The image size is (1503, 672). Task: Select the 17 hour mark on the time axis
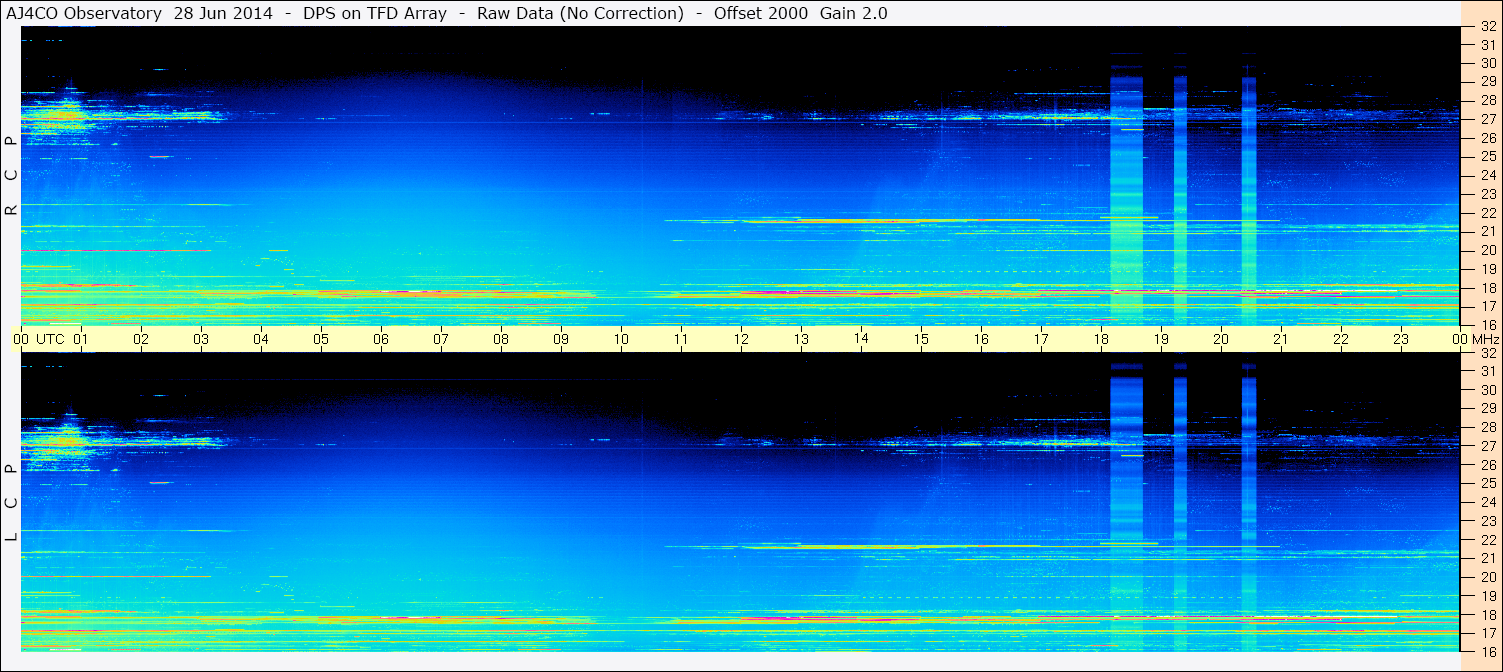pyautogui.click(x=1041, y=339)
